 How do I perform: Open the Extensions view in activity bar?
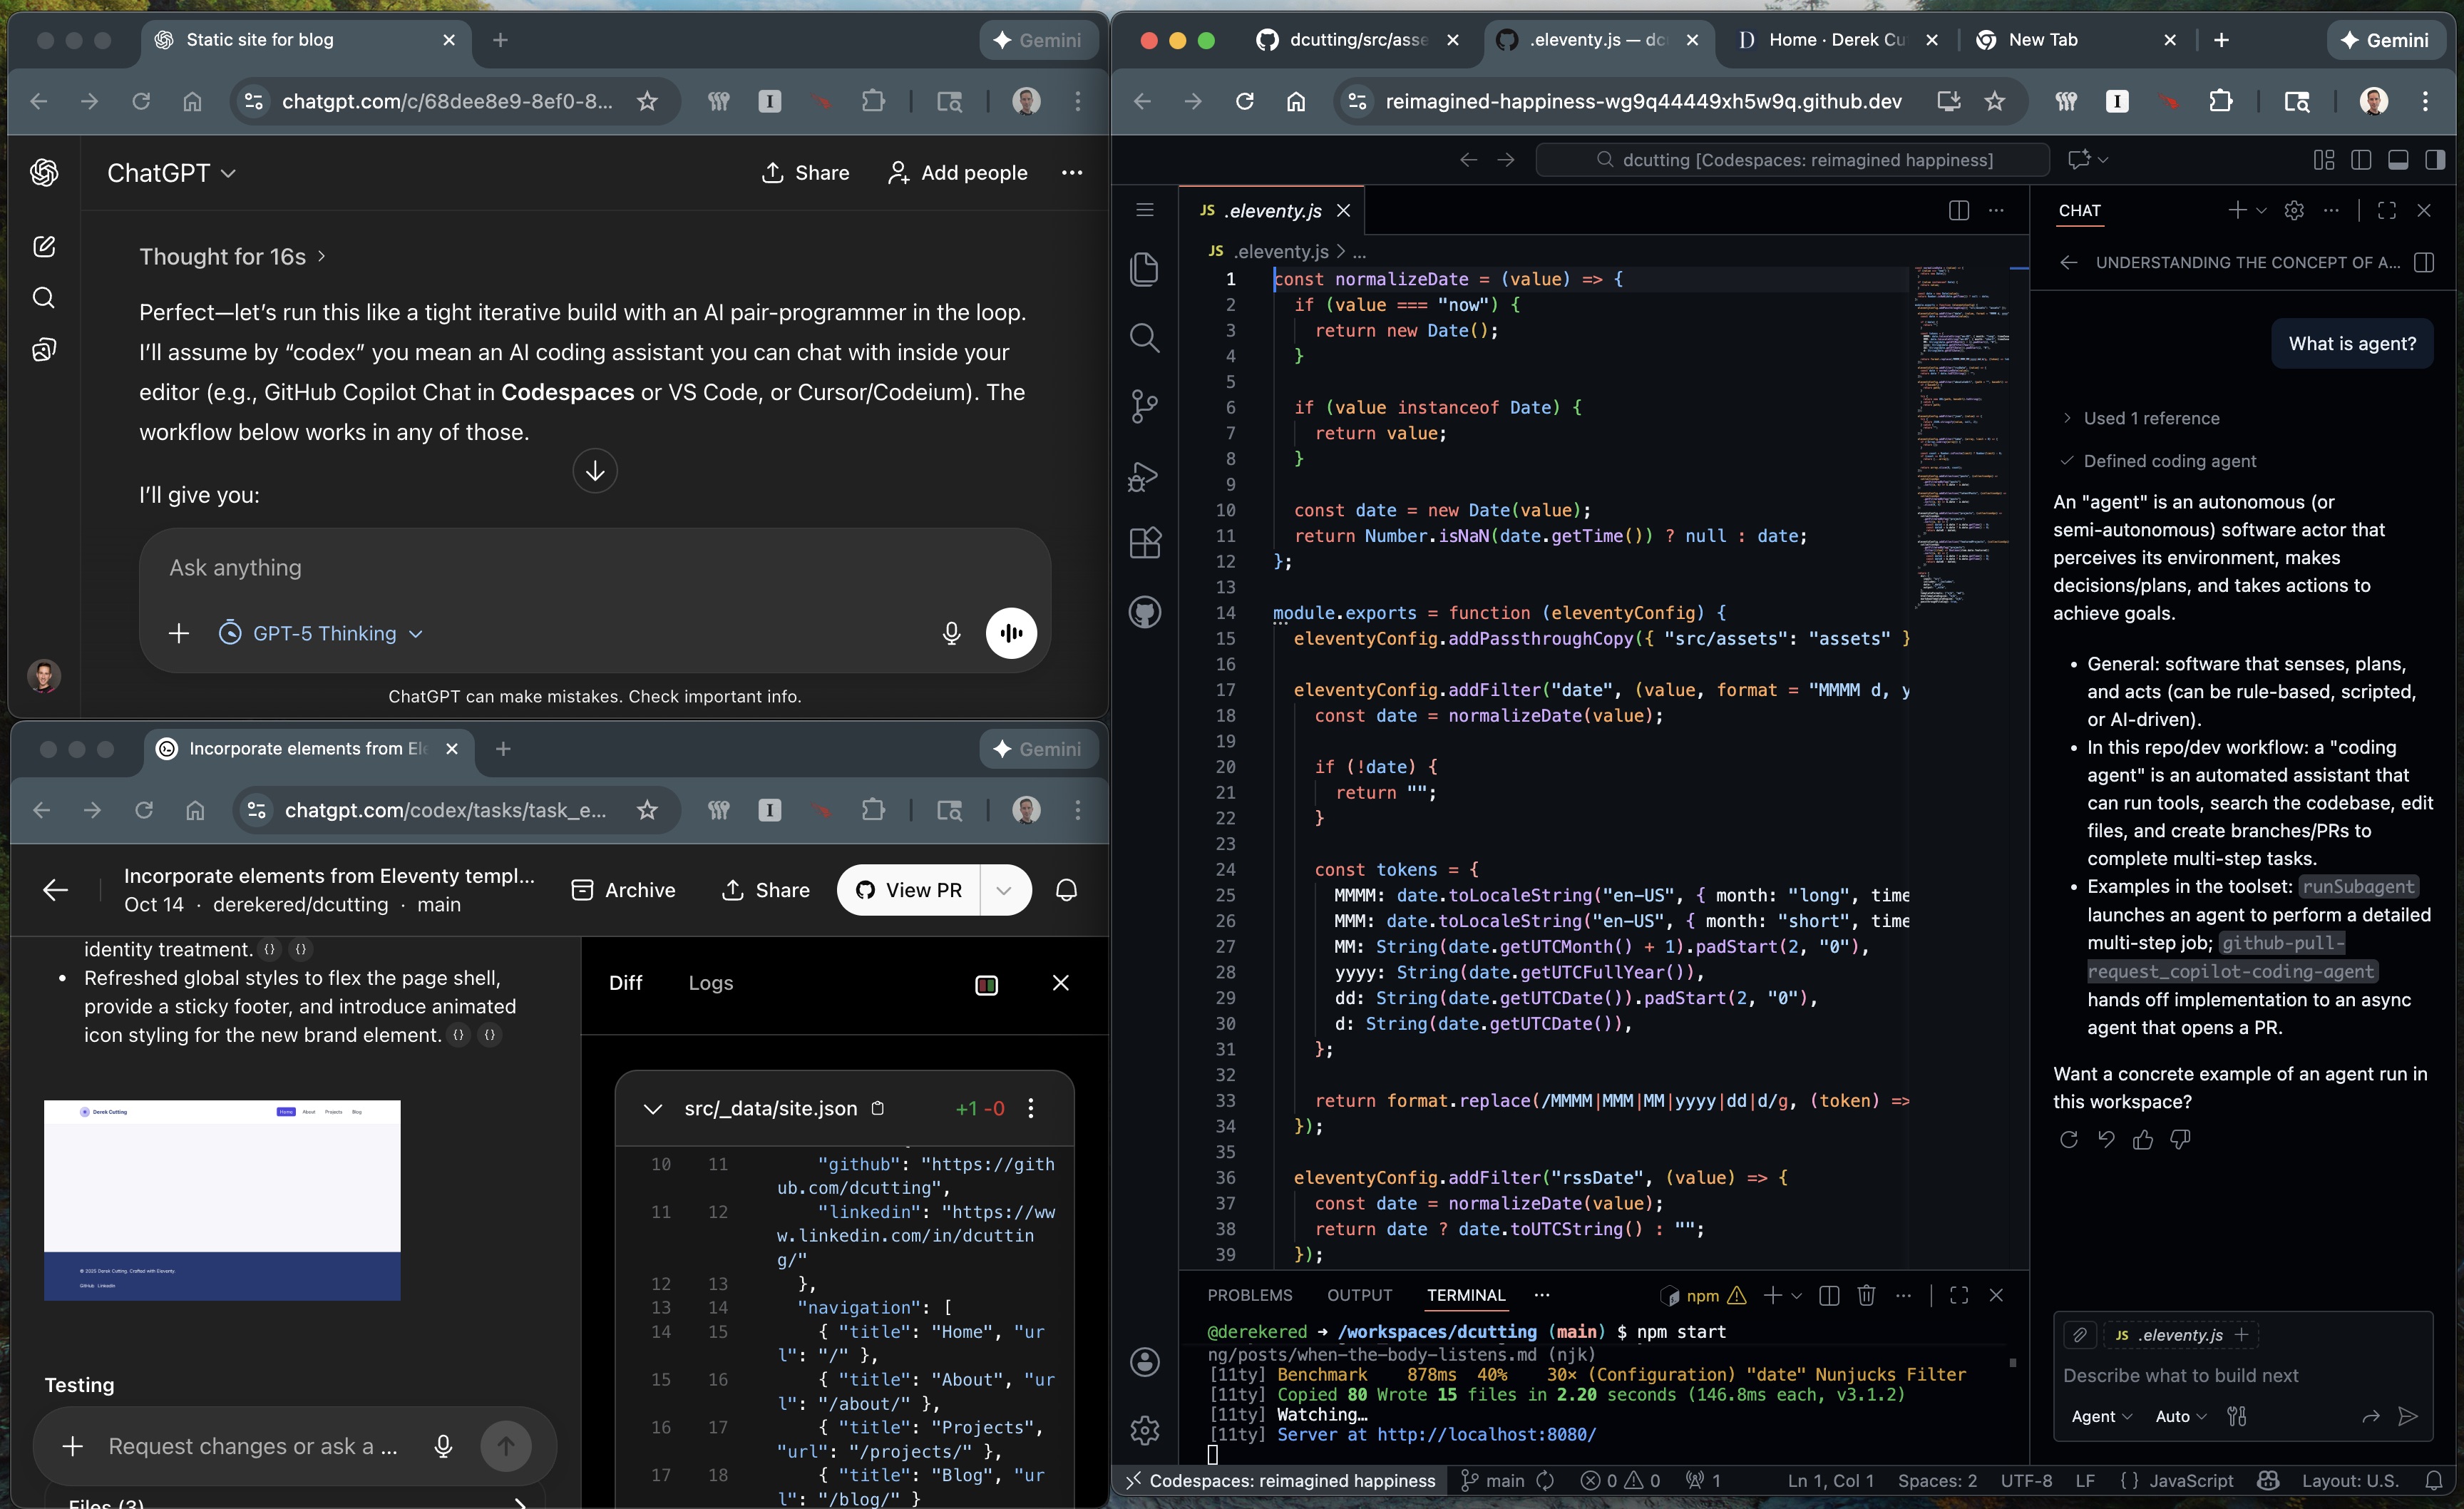(1144, 542)
